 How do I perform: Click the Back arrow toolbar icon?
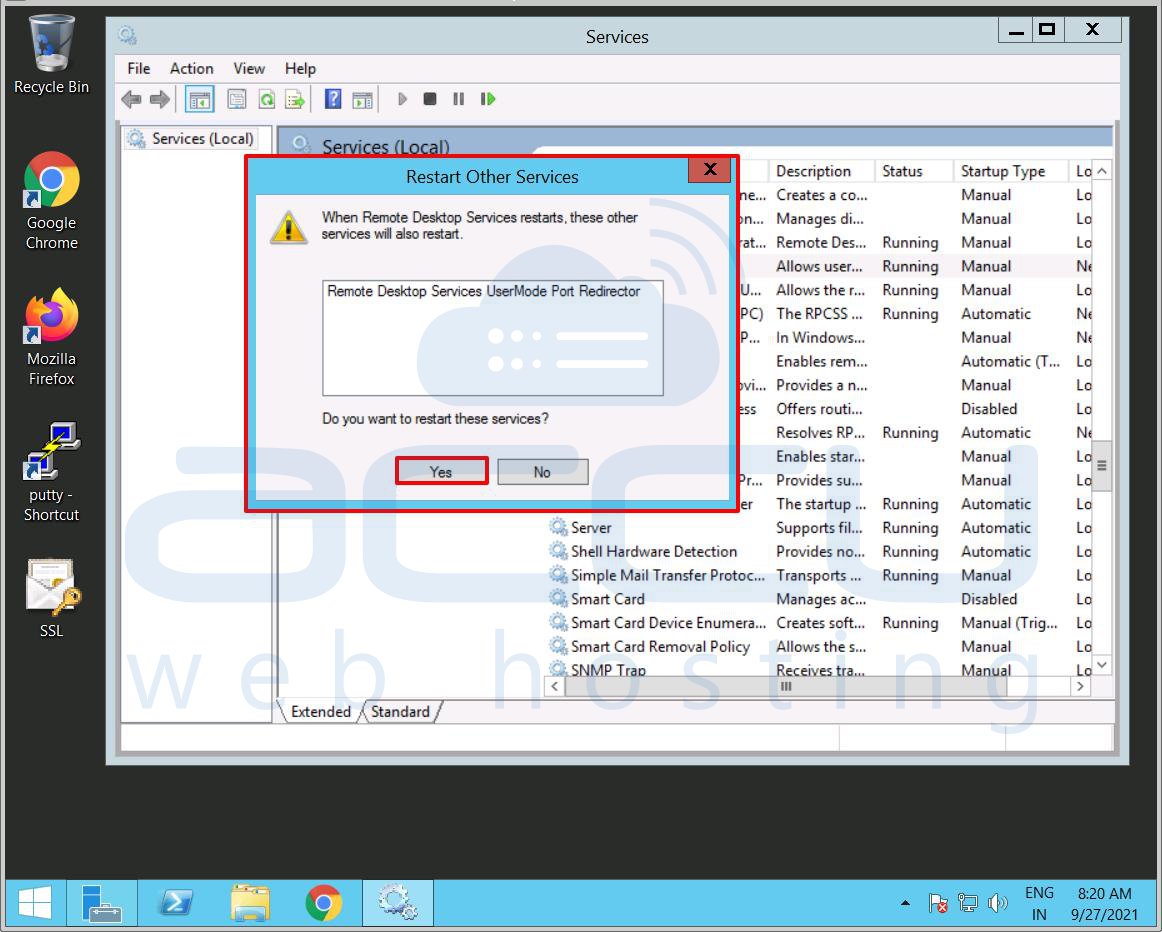coord(132,99)
